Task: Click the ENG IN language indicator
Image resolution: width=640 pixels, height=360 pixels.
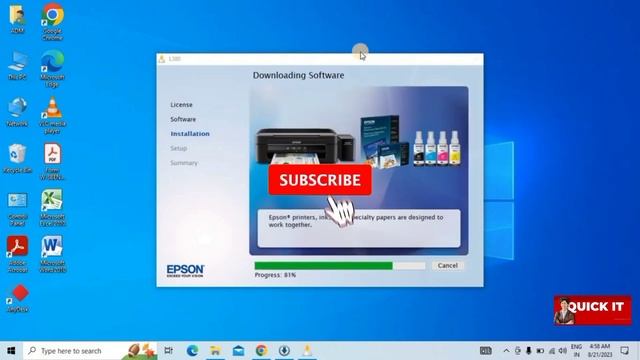Action: (x=576, y=351)
